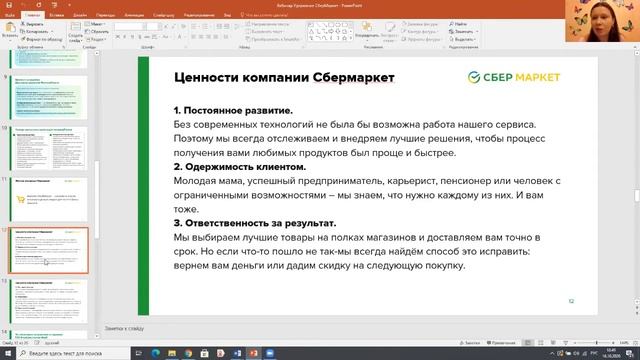
Task: Switch to the Вставка ribbon tab
Action: (56, 15)
